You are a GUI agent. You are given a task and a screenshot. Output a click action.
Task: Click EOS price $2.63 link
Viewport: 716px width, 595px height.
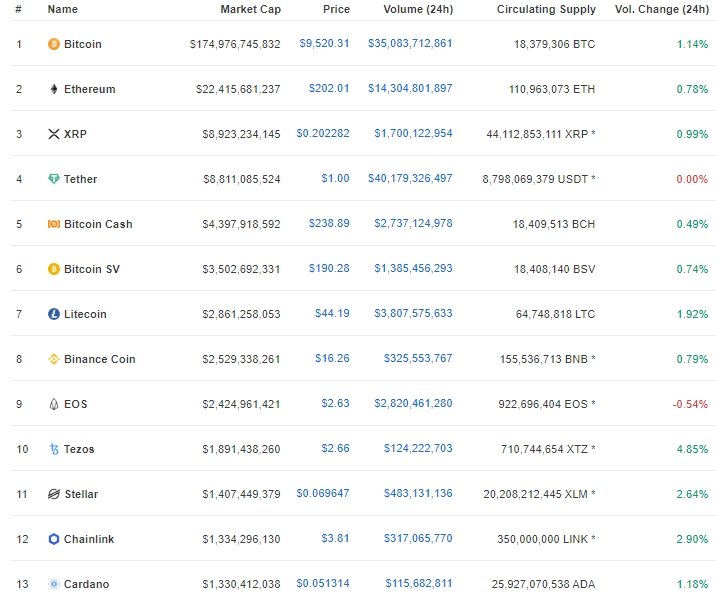click(x=335, y=403)
